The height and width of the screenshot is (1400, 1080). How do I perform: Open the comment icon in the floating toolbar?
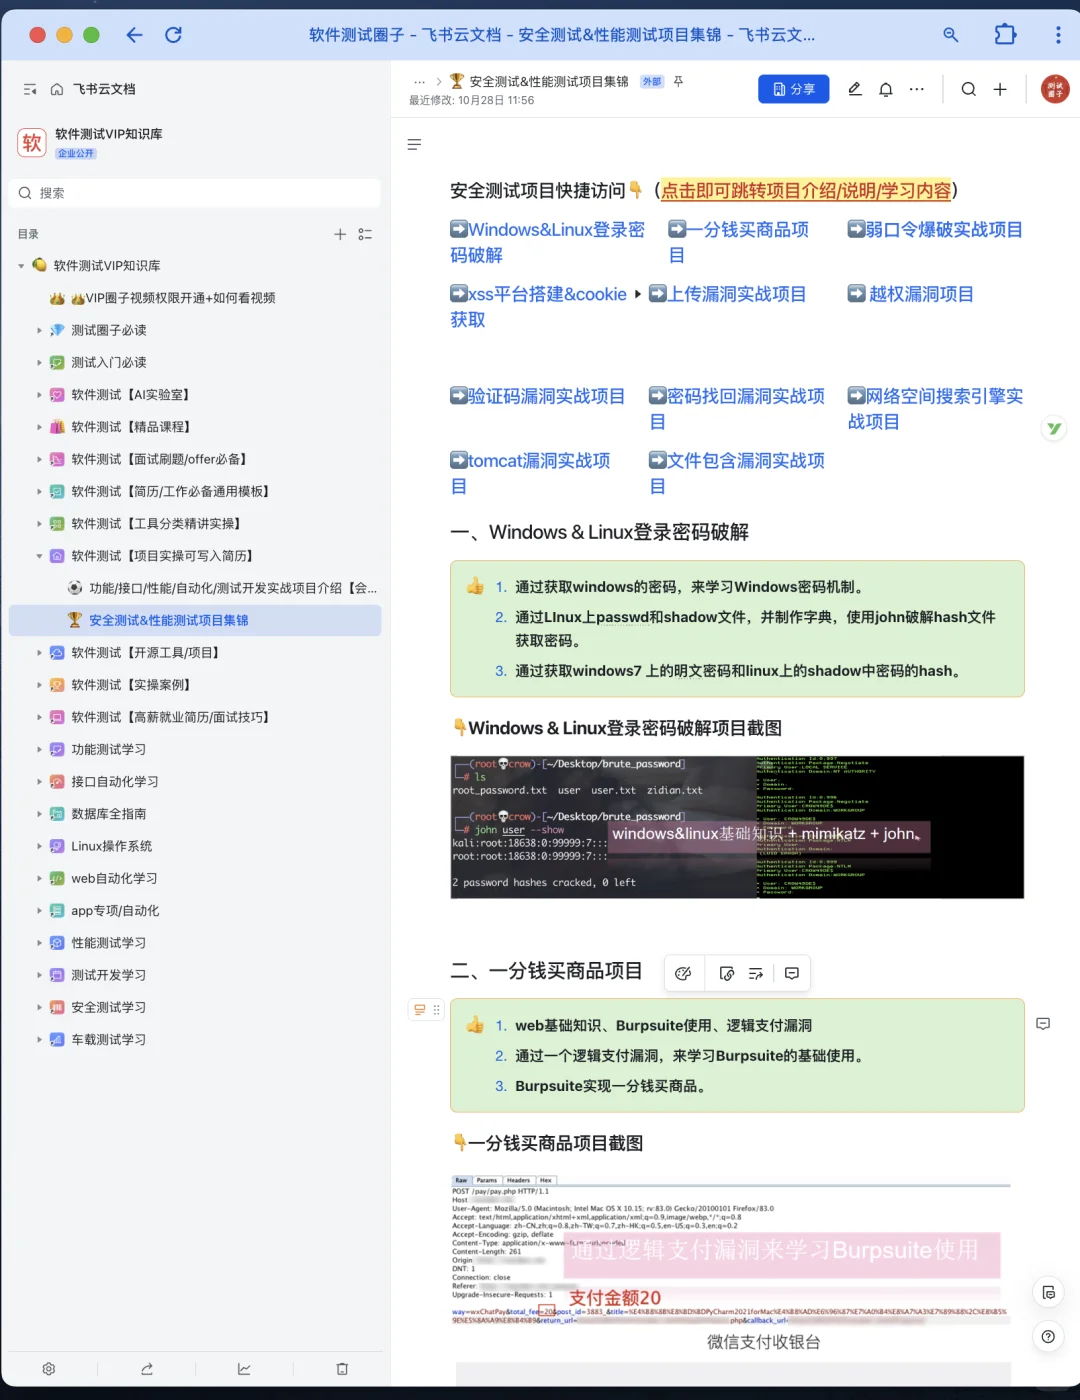792,972
